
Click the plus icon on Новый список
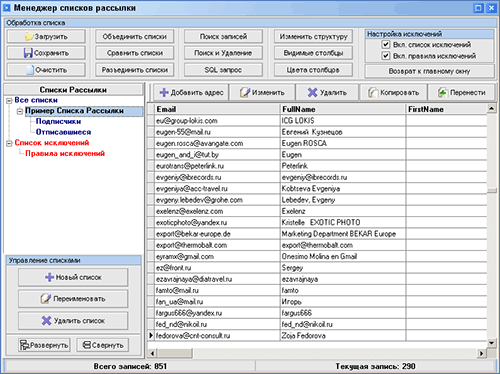tap(49, 277)
